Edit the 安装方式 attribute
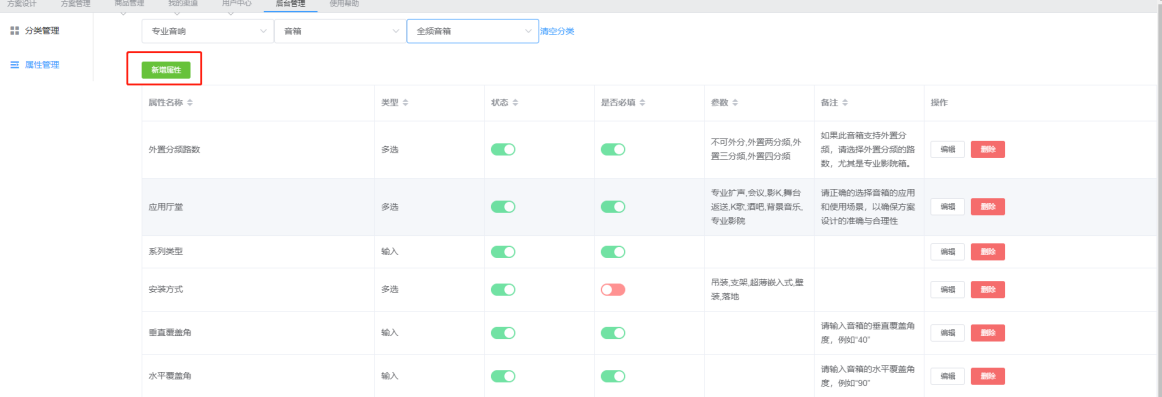This screenshot has width=1162, height=397. pyautogui.click(x=947, y=290)
